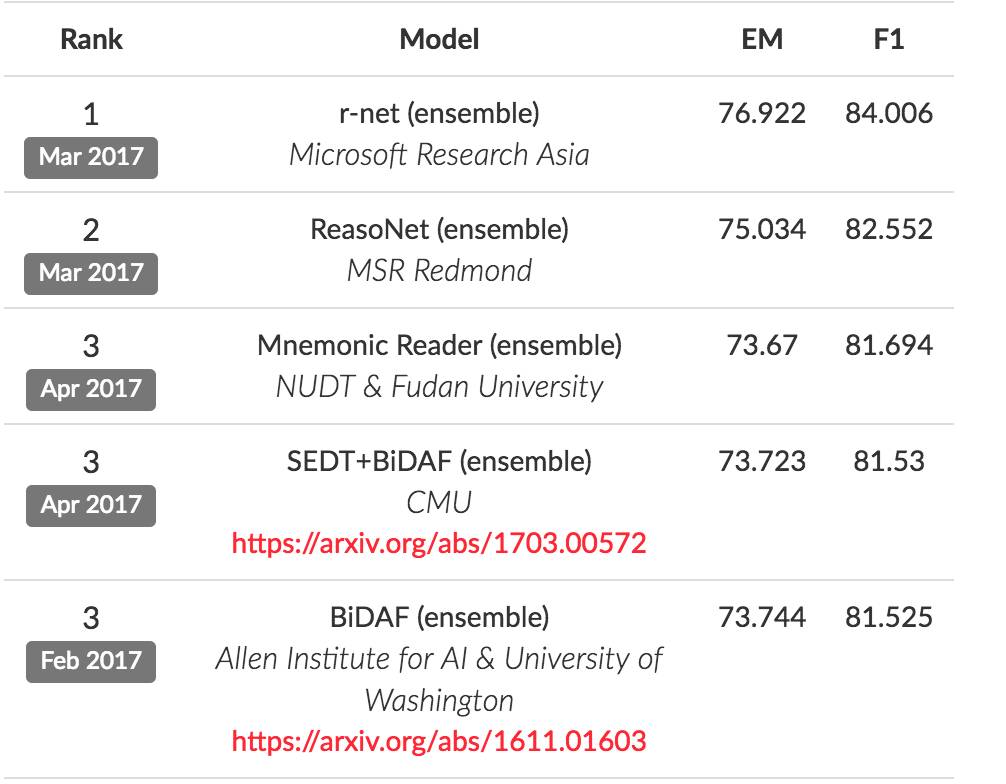Open the arxiv.org/abs/1611.01603 link

[439, 741]
